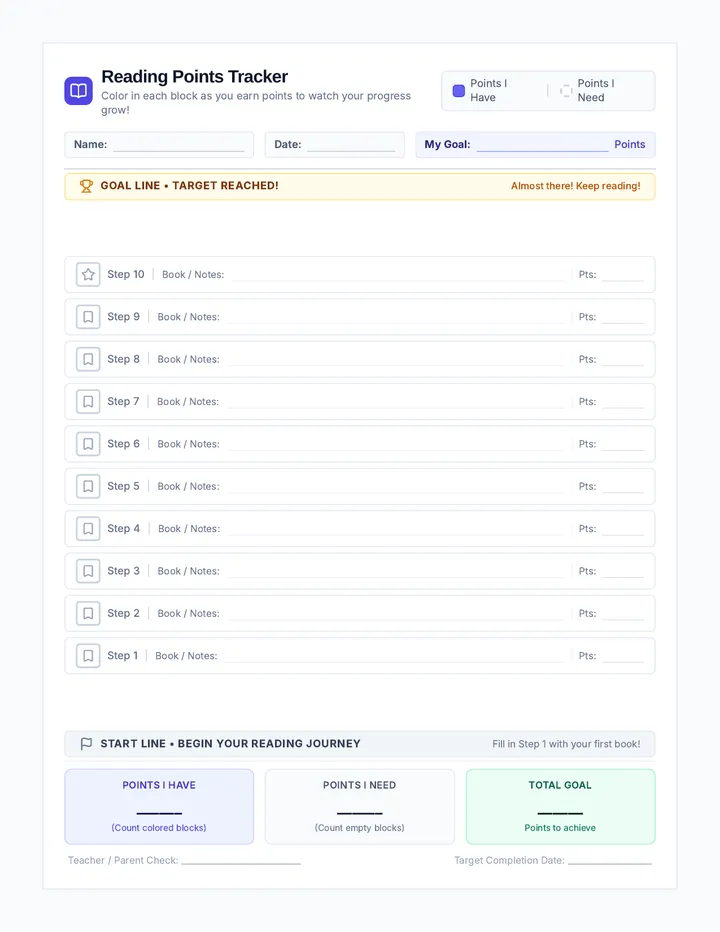Click the Pts field for Step 6
This screenshot has width=720, height=932.
tap(623, 445)
